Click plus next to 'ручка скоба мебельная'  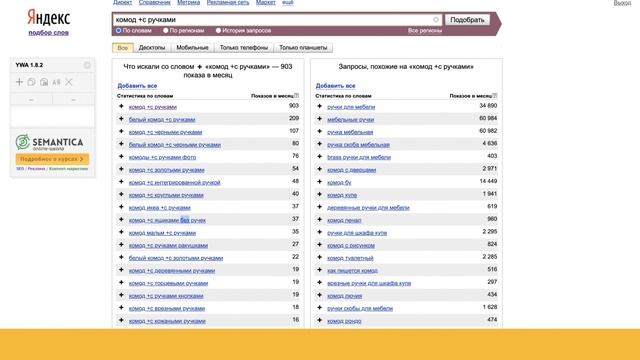click(x=320, y=144)
